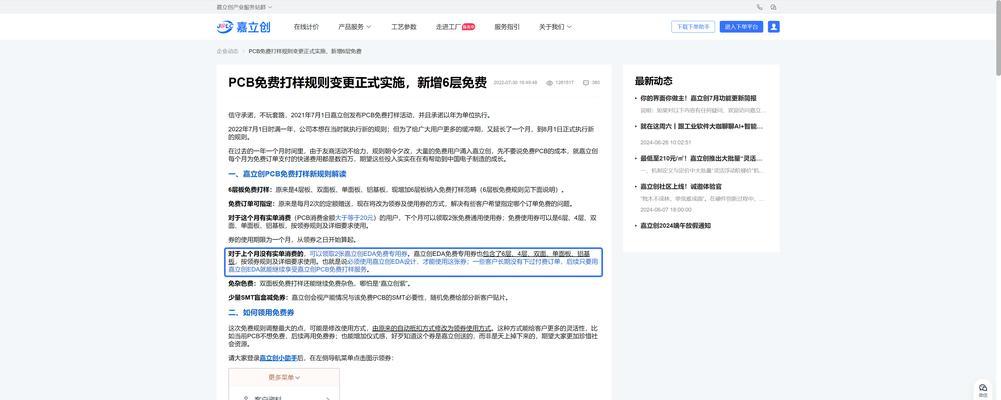Click the 下载下单助手 button

pos(693,27)
